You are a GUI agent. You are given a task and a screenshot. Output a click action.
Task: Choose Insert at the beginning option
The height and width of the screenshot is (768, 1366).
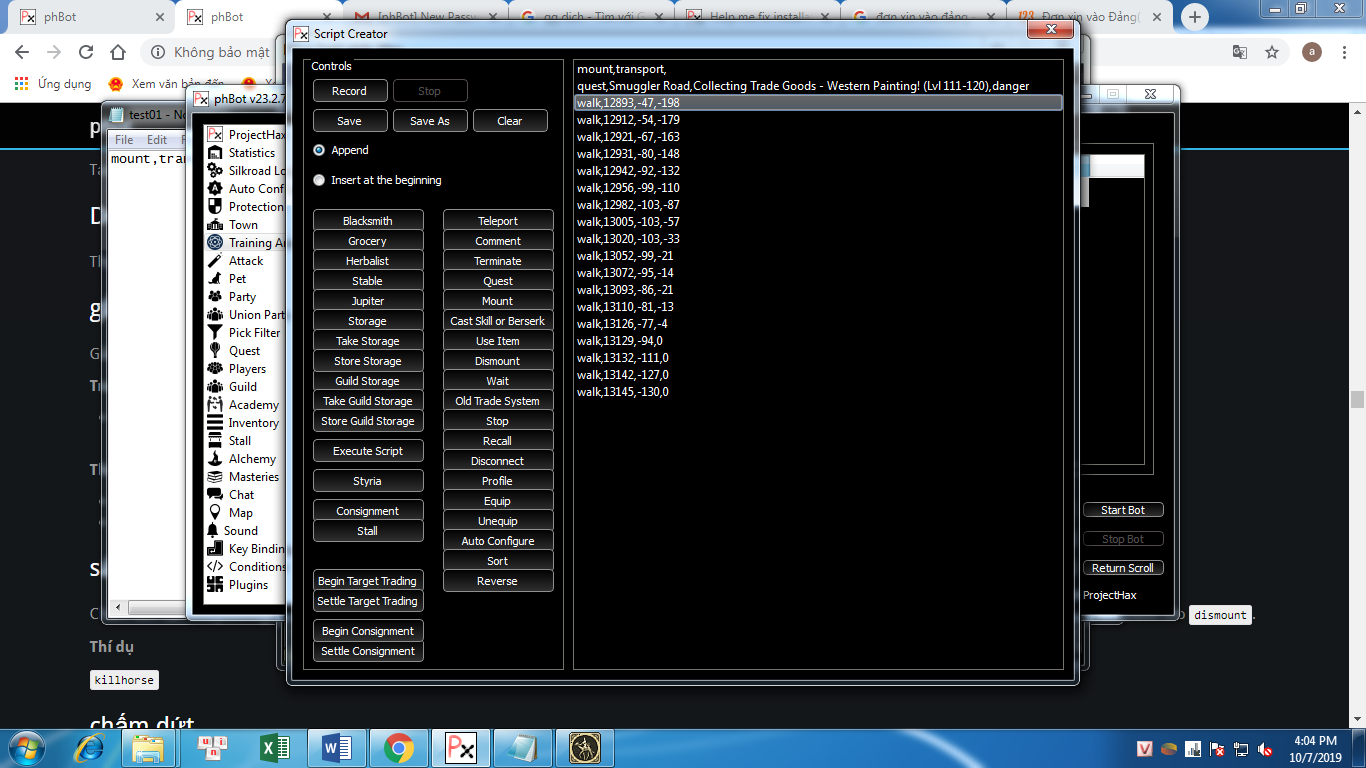coord(319,180)
